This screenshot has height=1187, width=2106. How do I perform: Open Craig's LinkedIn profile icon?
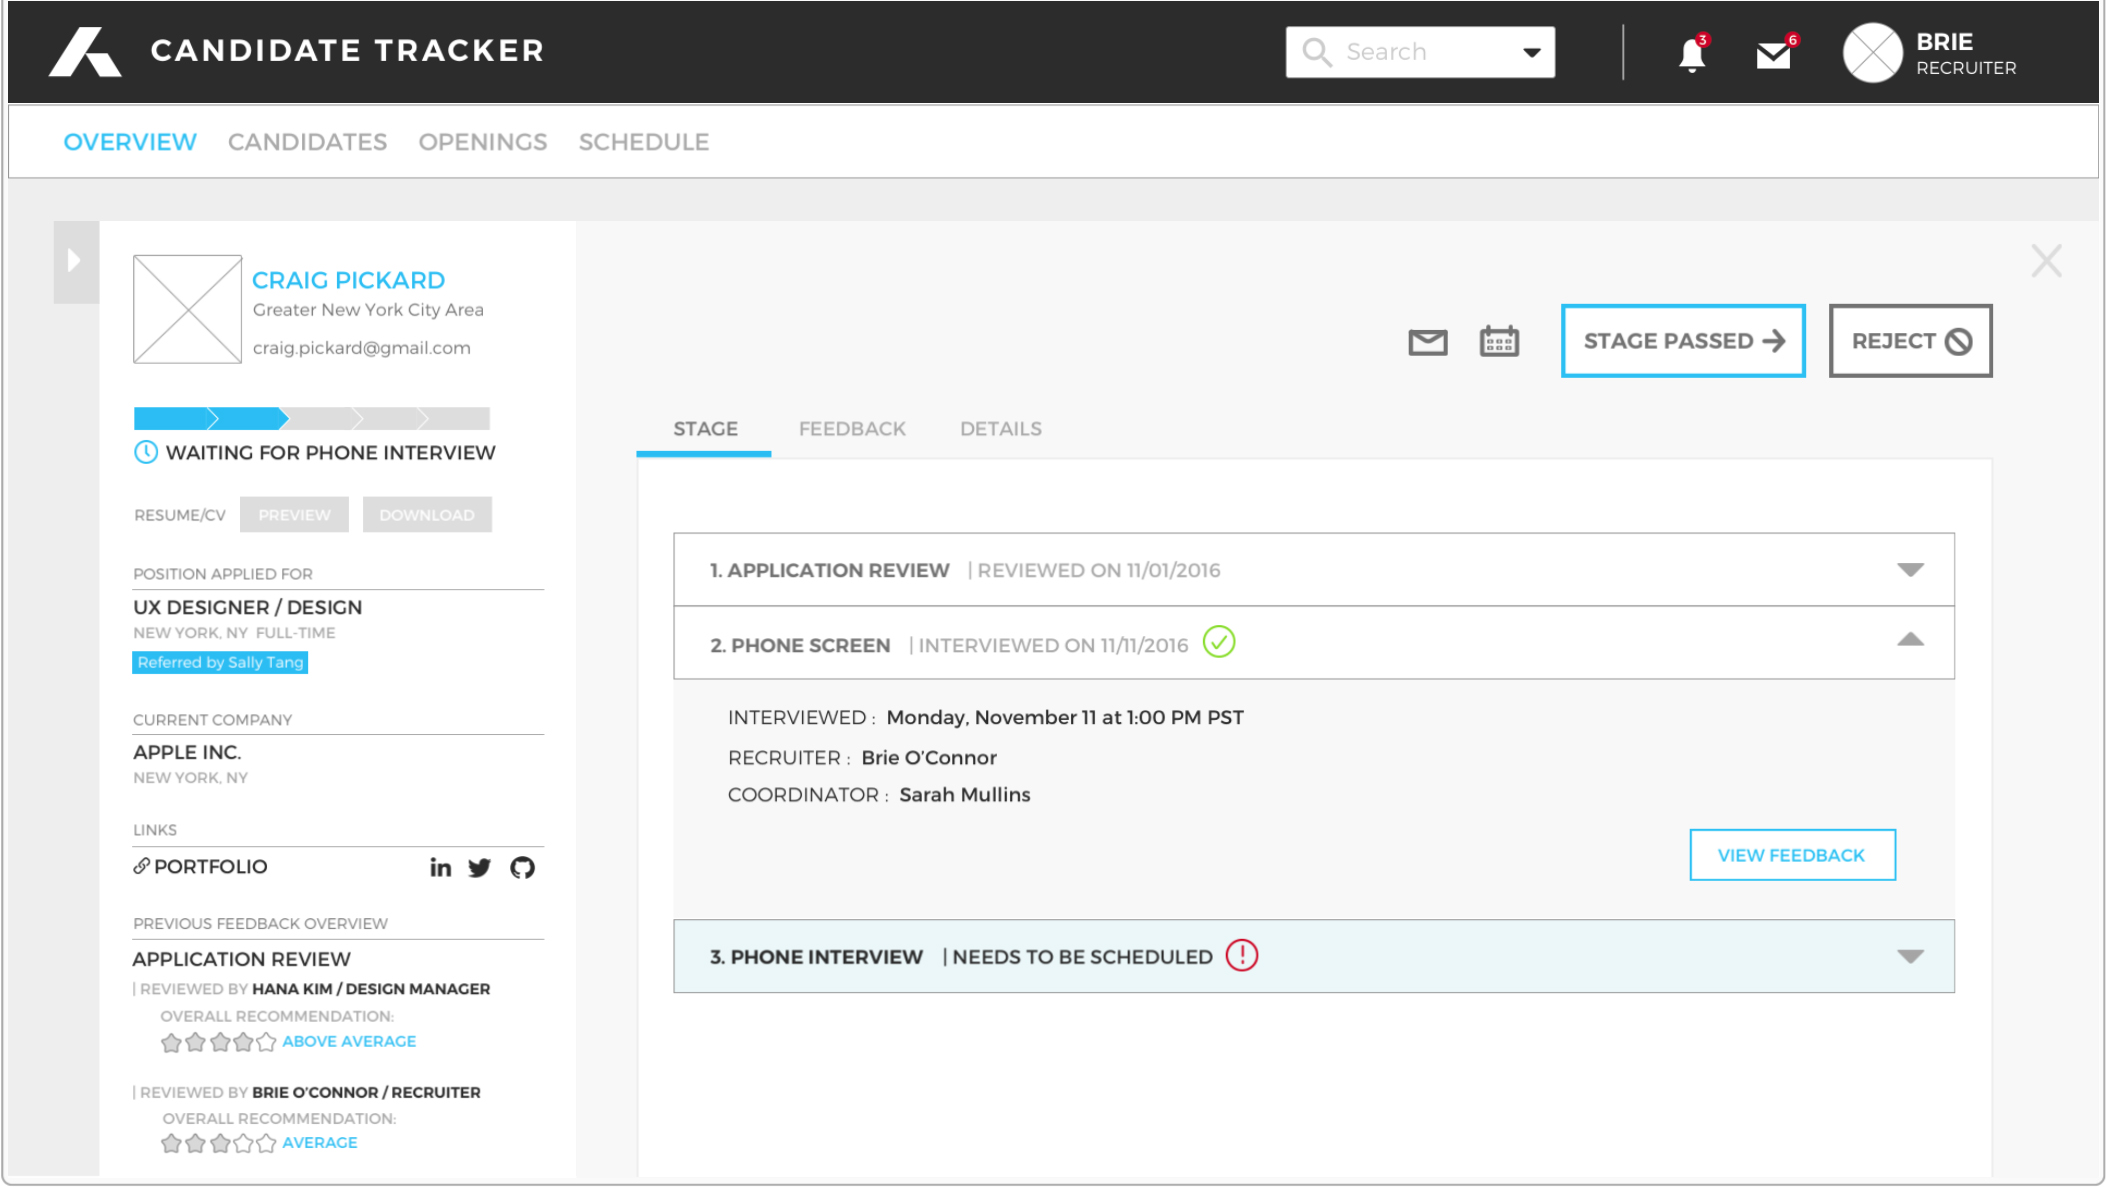(440, 867)
